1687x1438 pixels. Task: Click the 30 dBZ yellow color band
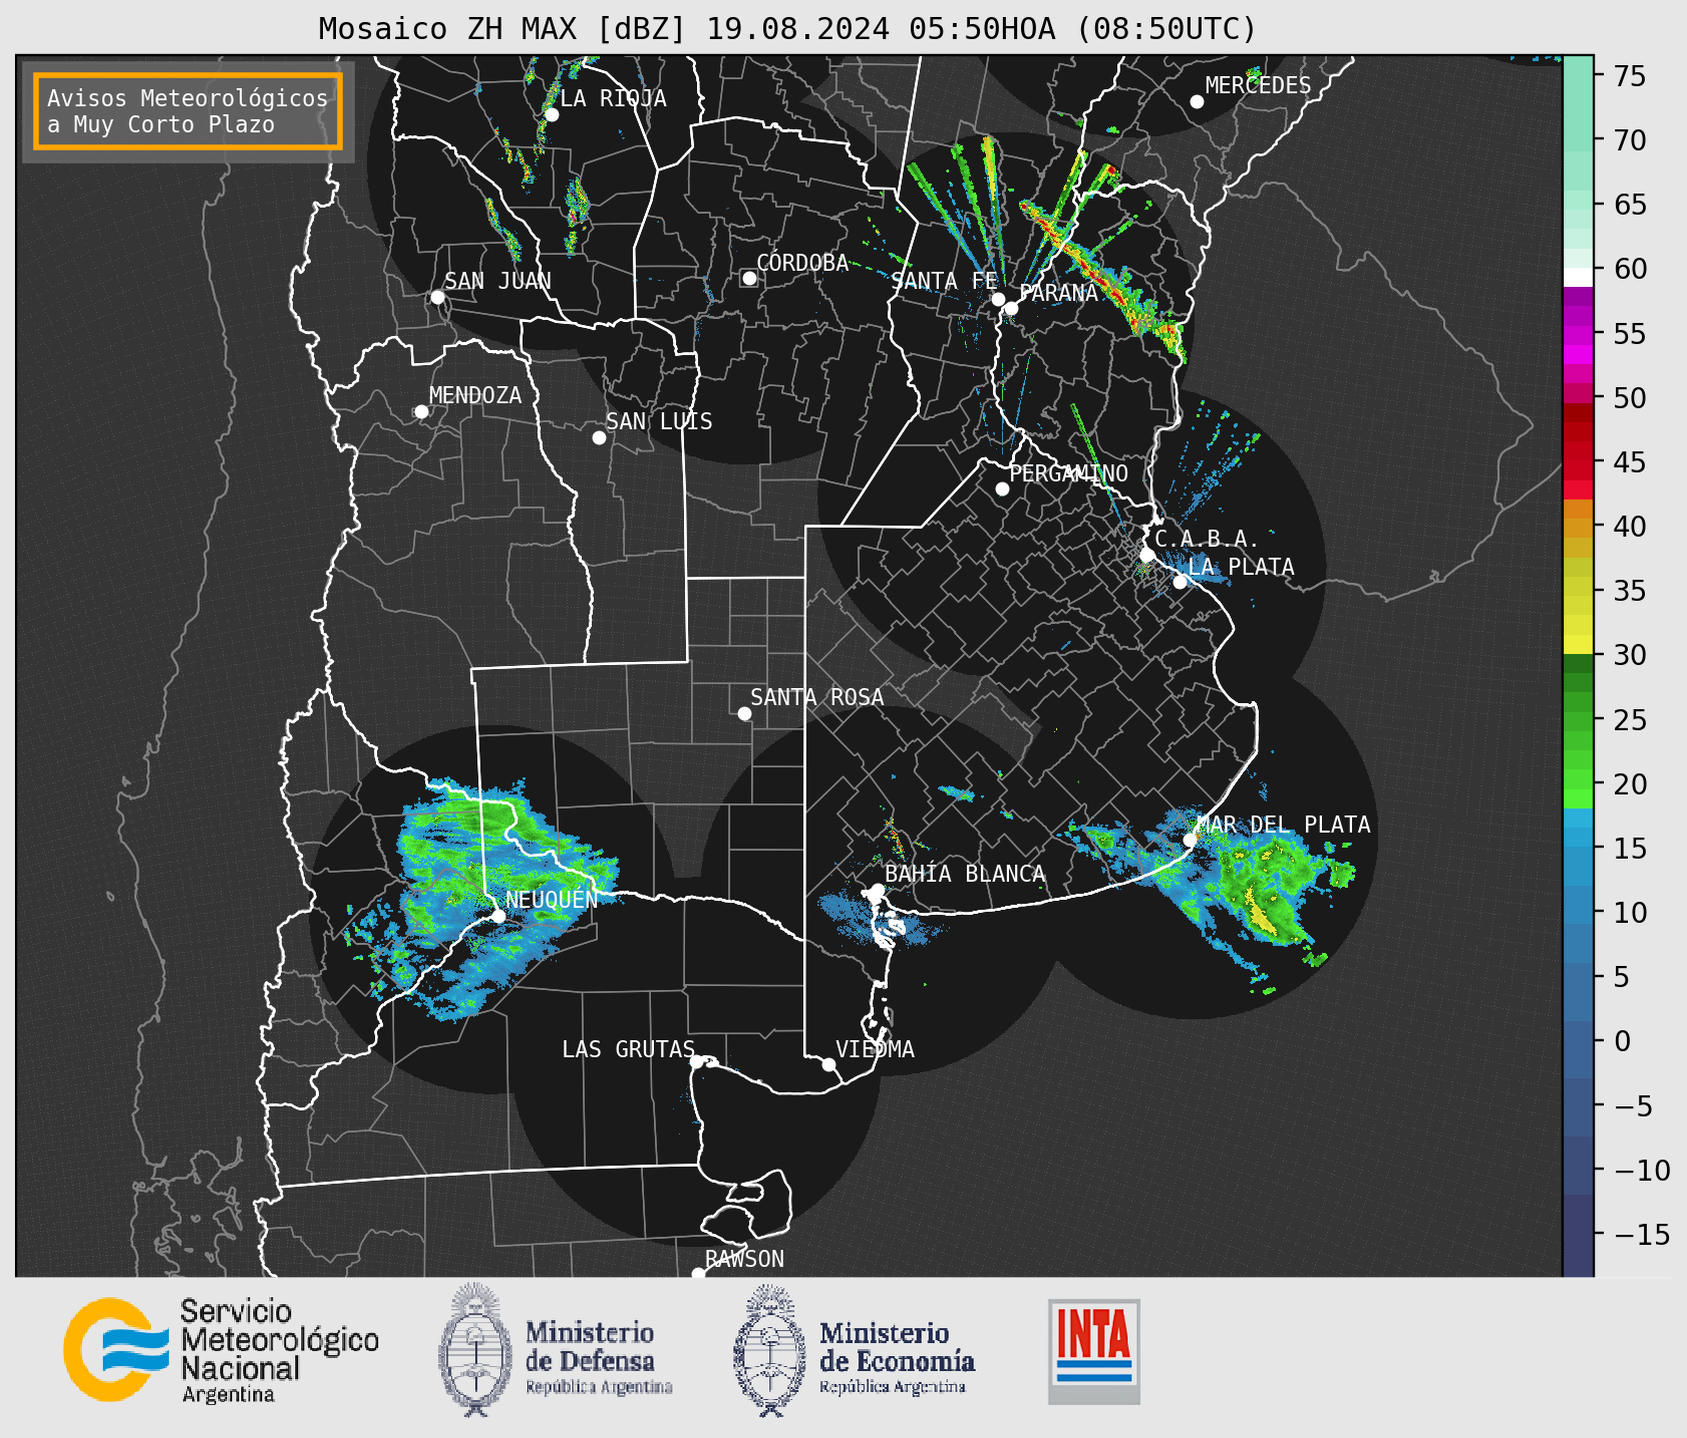pyautogui.click(x=1578, y=645)
